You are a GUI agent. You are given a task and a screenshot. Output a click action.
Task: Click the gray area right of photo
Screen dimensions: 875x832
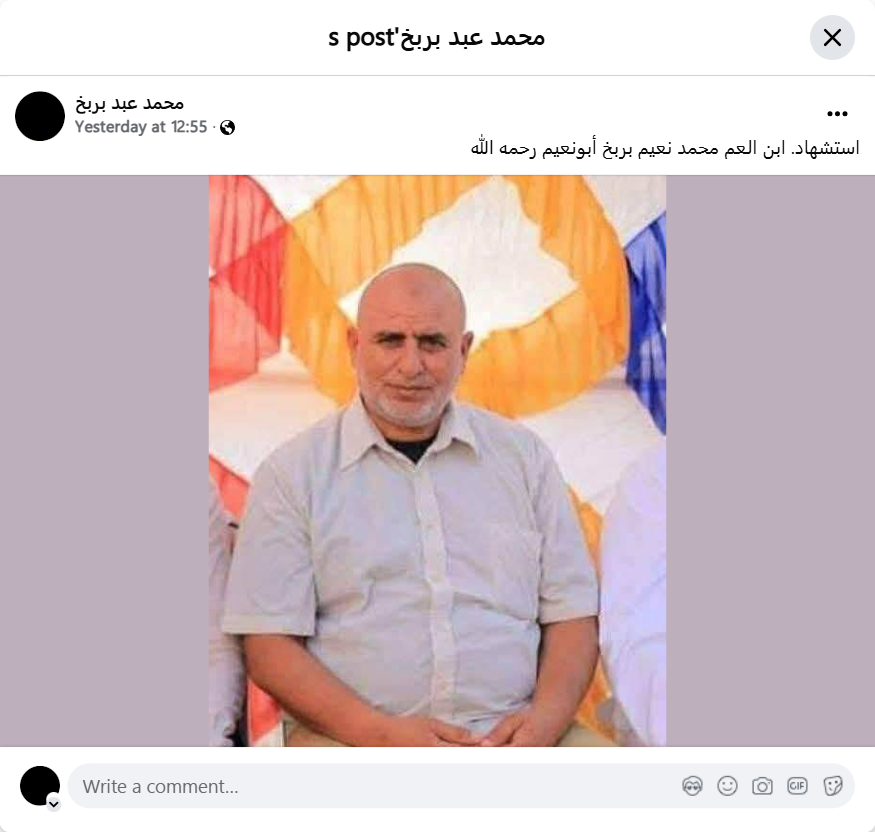point(771,461)
